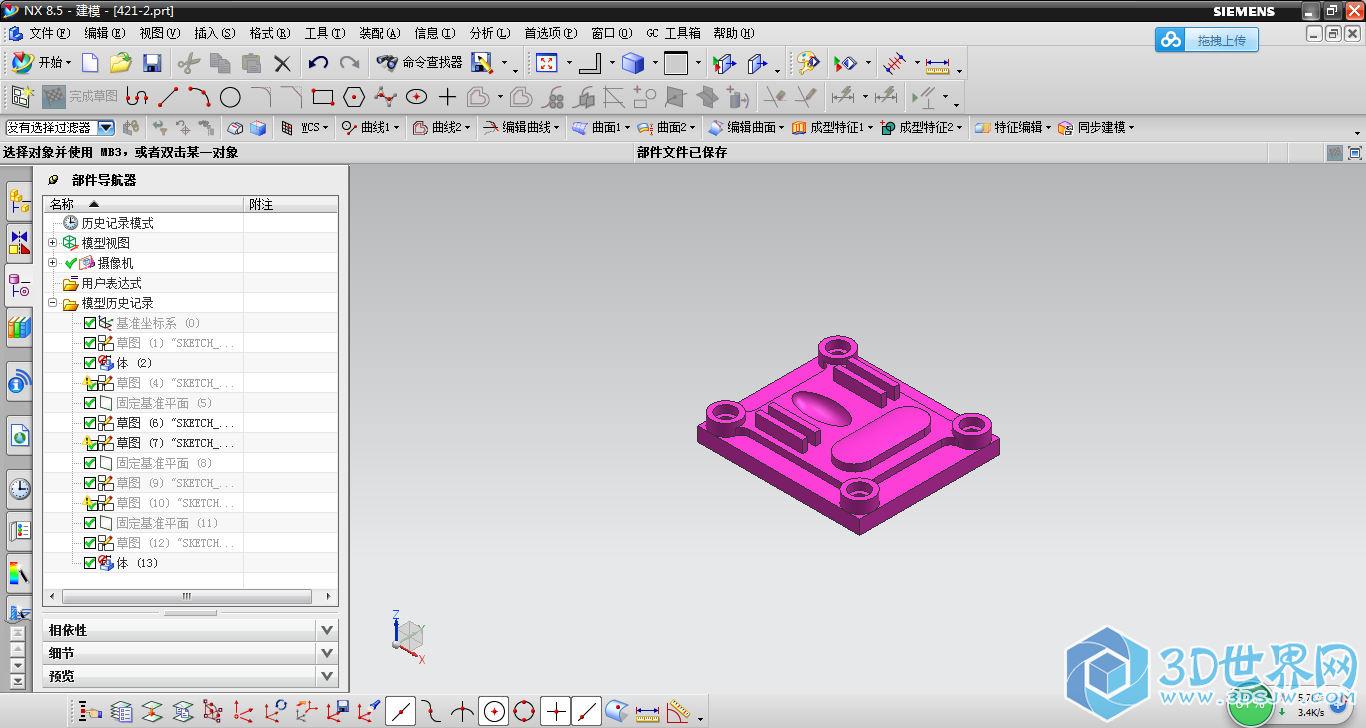Toggle the 草图 (9) SKETCH checkbox
1366x728 pixels.
pos(90,483)
